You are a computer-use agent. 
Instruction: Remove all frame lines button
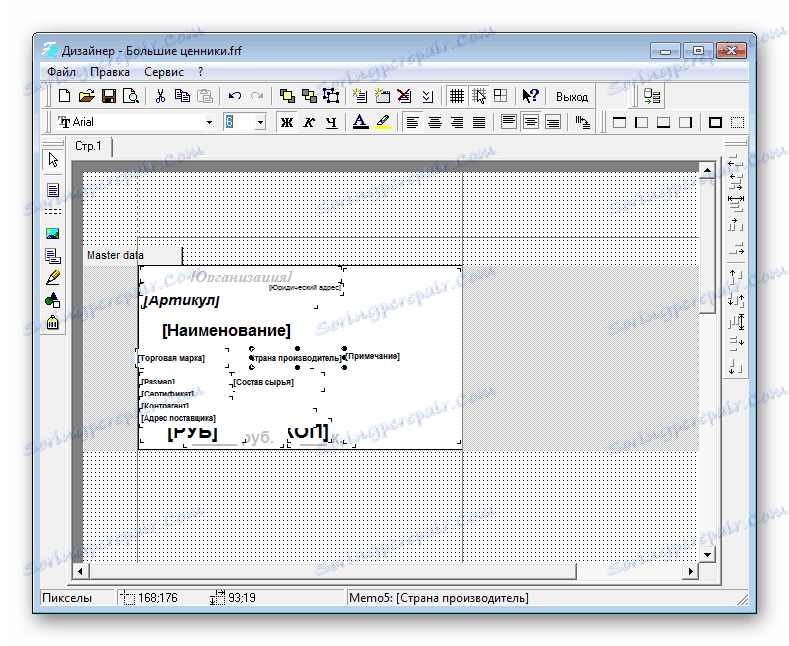tap(737, 122)
